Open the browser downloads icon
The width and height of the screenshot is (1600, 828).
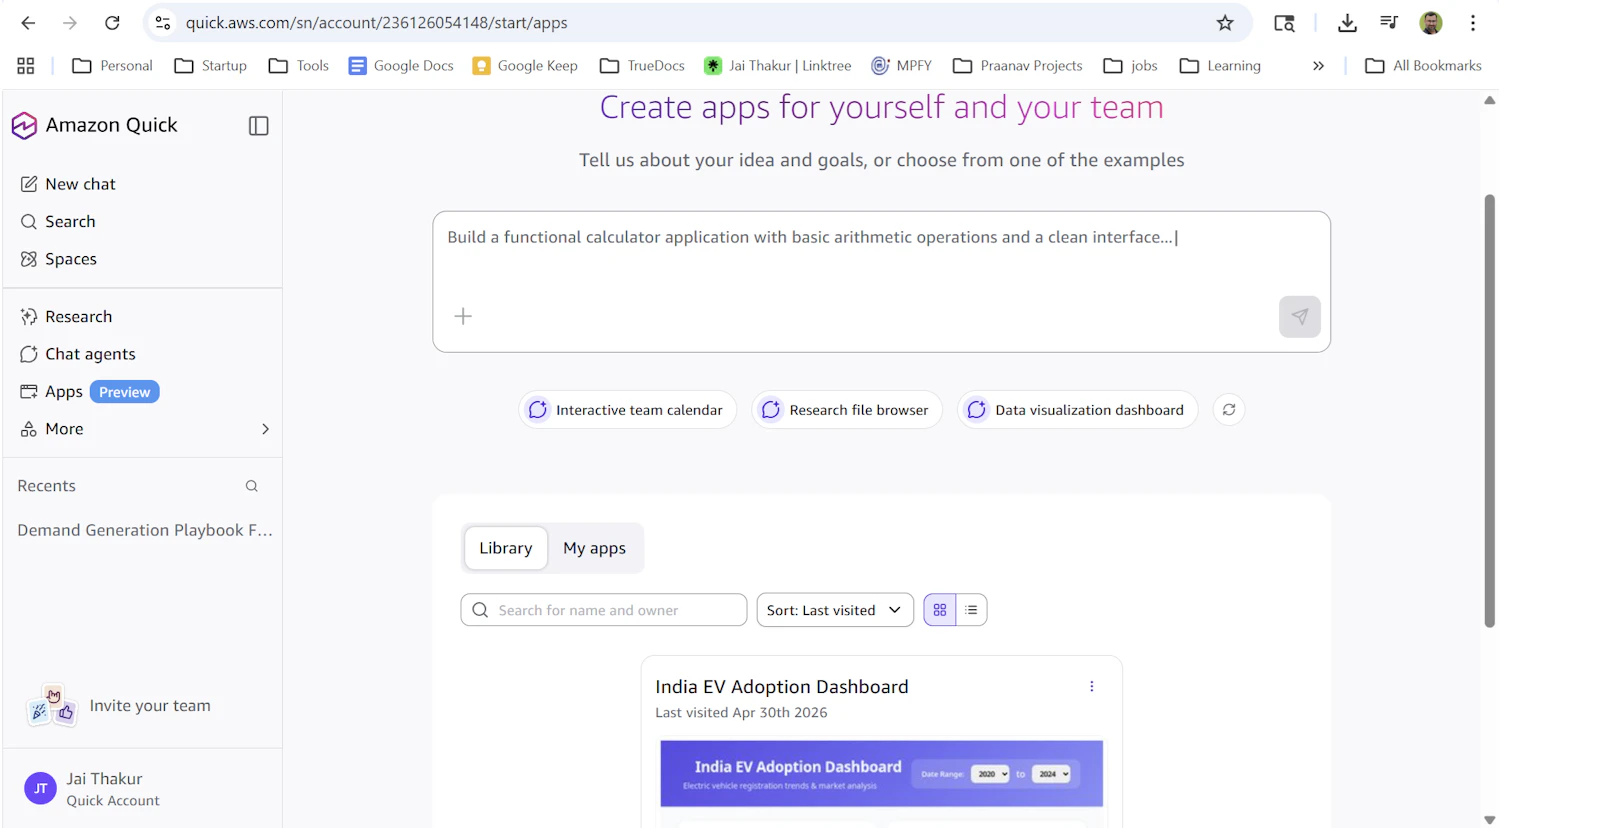(1347, 23)
